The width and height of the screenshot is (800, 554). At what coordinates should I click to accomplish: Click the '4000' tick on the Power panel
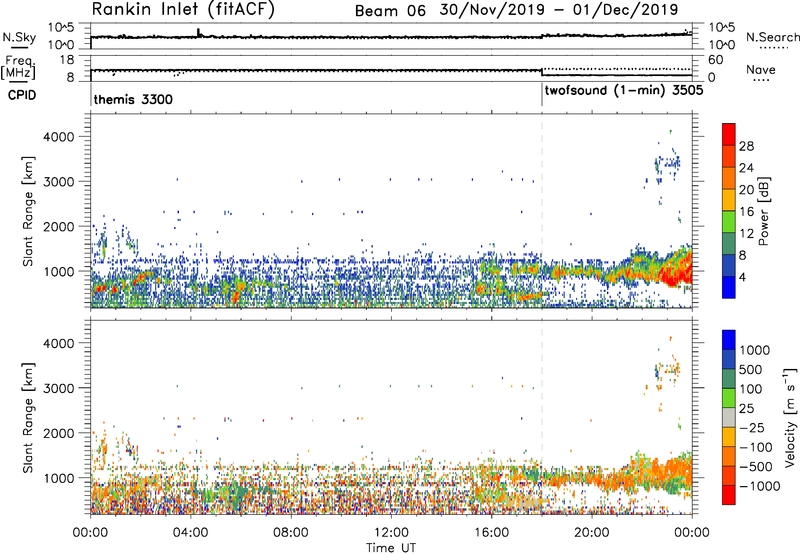[59, 137]
